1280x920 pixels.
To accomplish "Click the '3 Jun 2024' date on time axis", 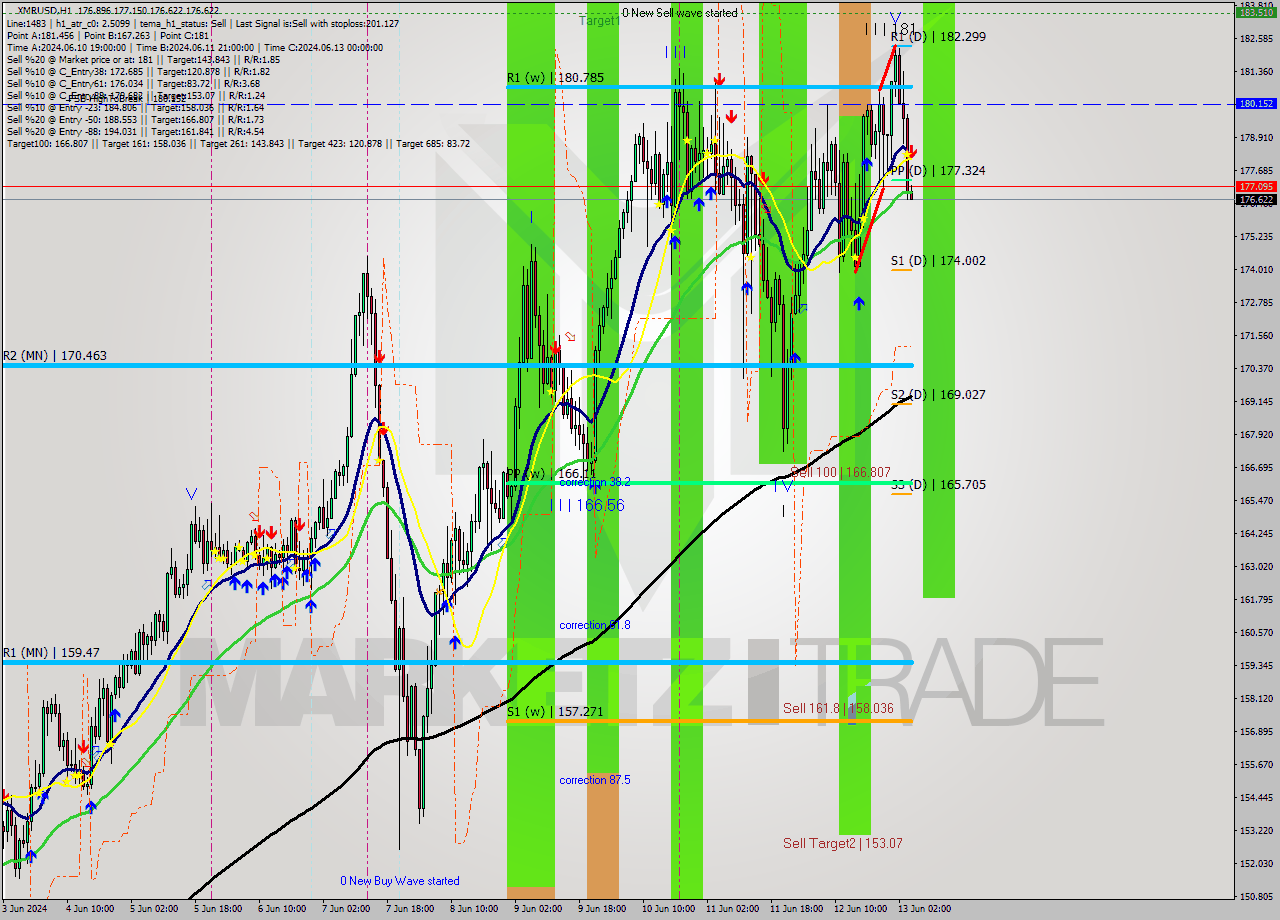I will click(25, 909).
